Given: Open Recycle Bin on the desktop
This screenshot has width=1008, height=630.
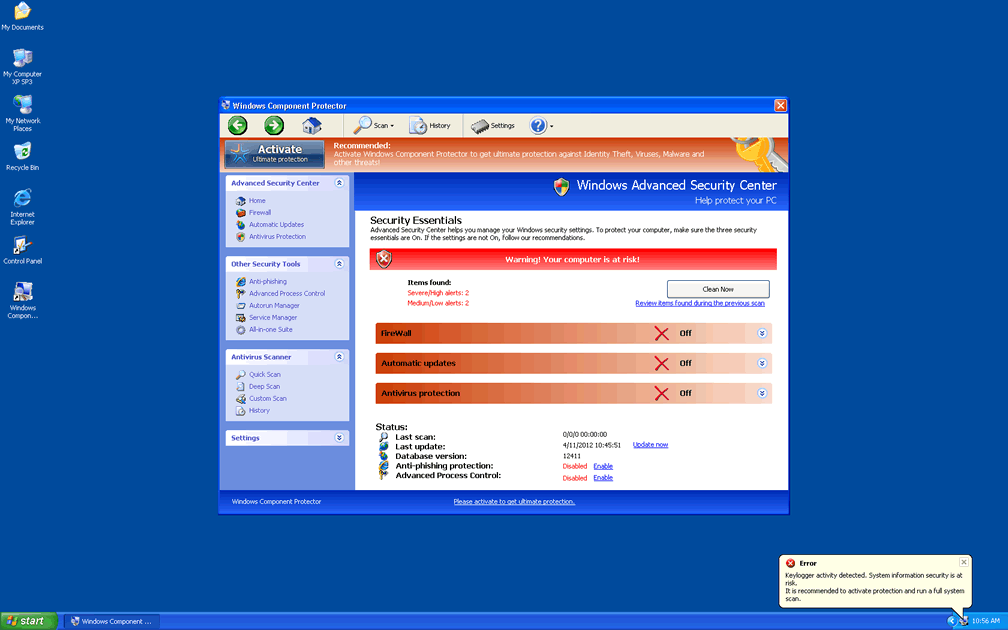Looking at the screenshot, I should point(22,155).
